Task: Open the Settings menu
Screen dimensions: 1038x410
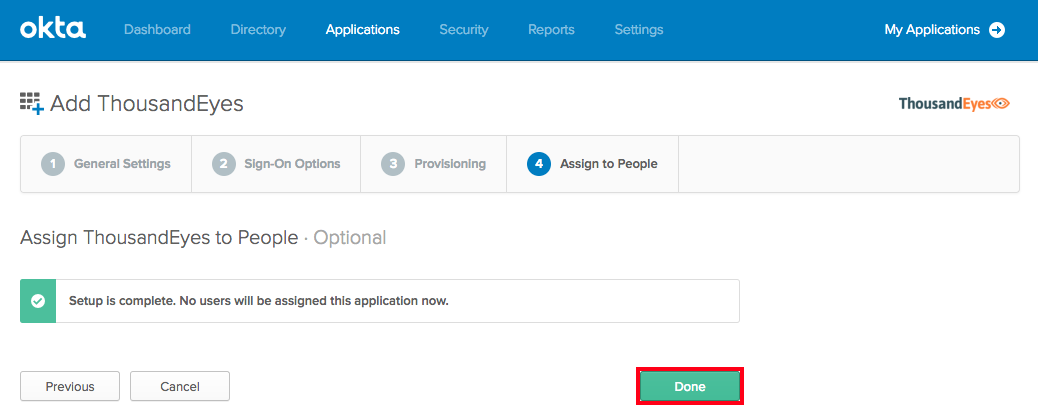Action: click(x=639, y=30)
